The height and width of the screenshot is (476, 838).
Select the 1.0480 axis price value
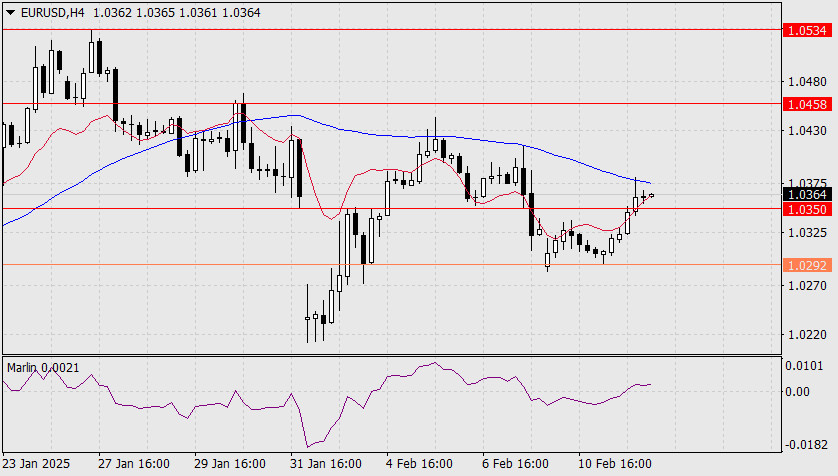(808, 82)
